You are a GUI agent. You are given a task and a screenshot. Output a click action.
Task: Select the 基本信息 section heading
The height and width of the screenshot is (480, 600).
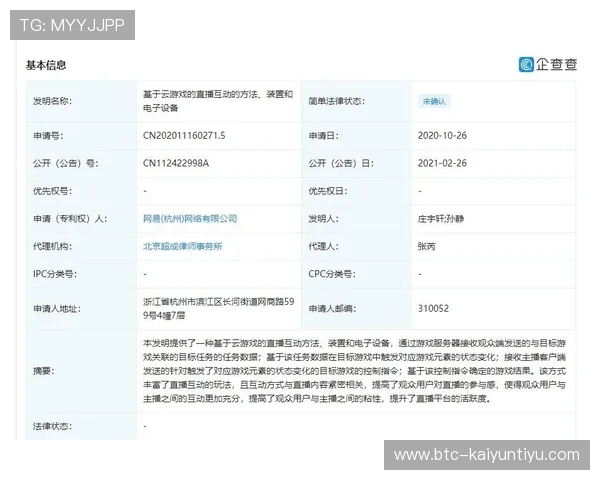tap(46, 65)
